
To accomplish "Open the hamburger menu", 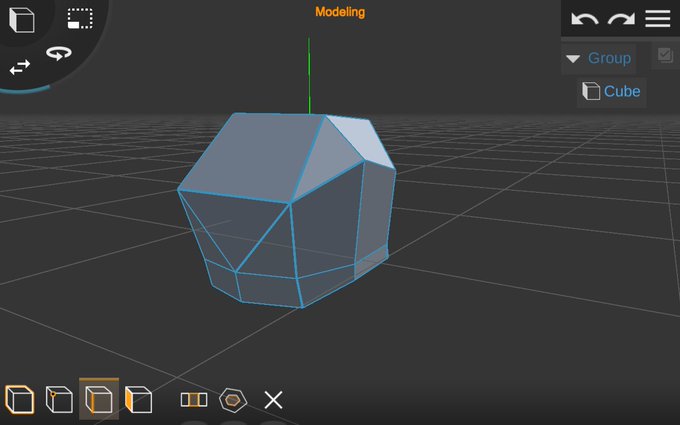I will point(657,19).
